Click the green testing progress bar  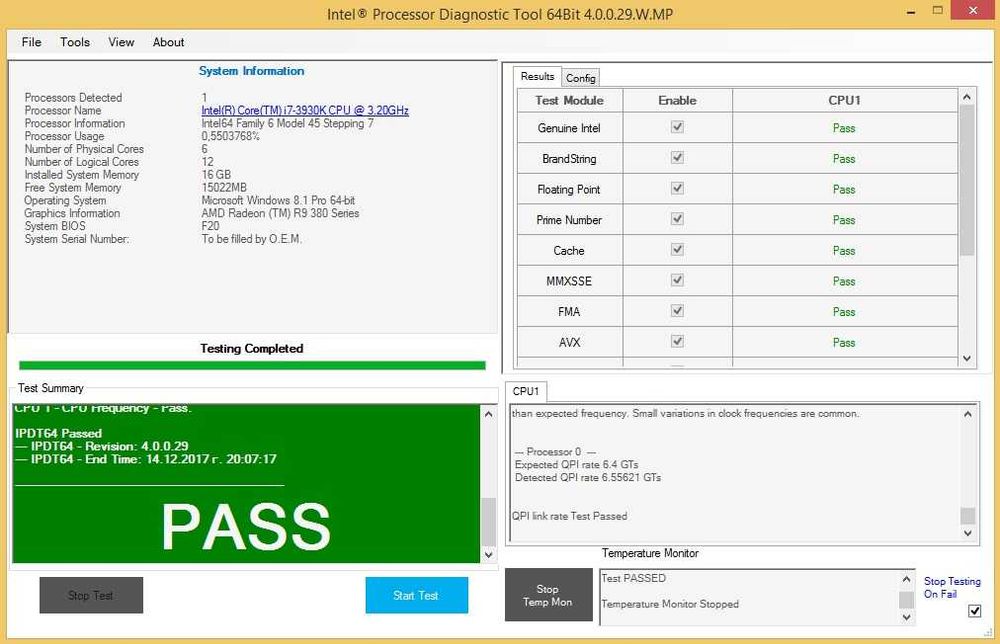pos(253,365)
